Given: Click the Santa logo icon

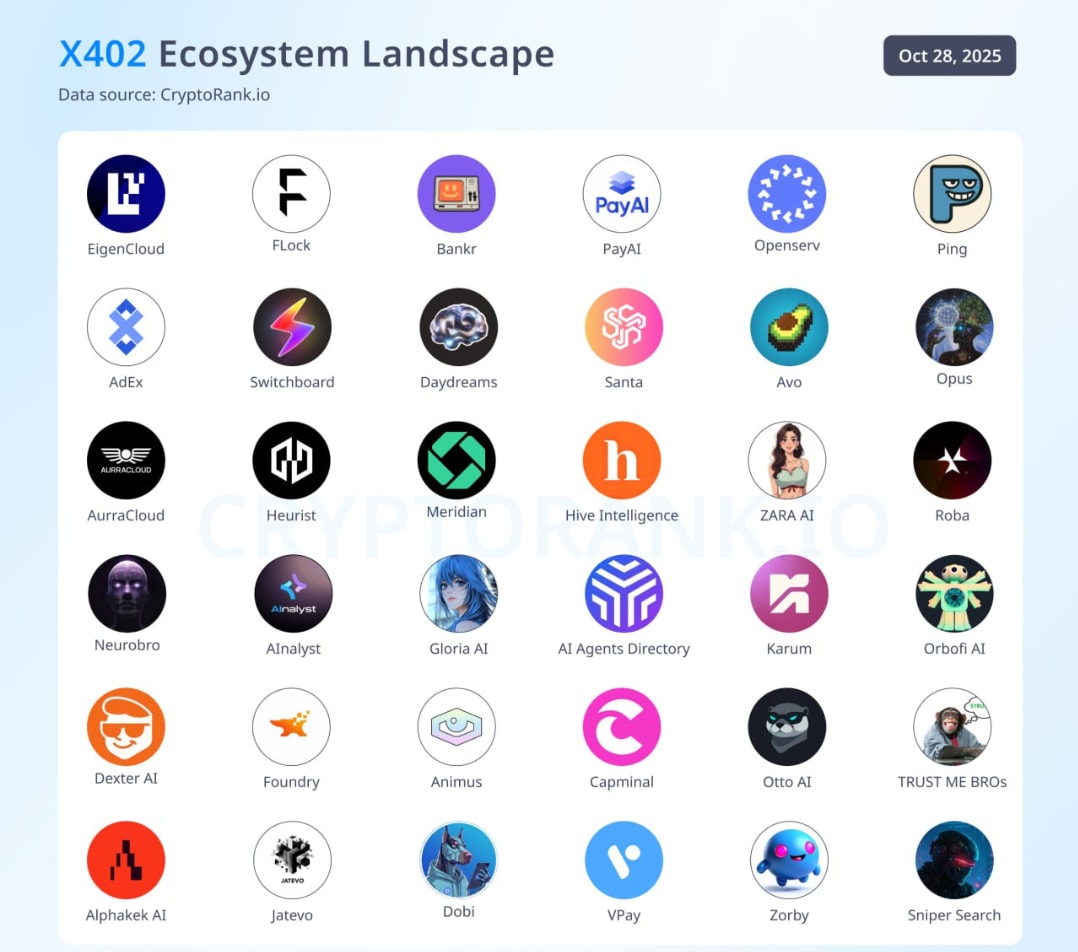Looking at the screenshot, I should coord(624,327).
